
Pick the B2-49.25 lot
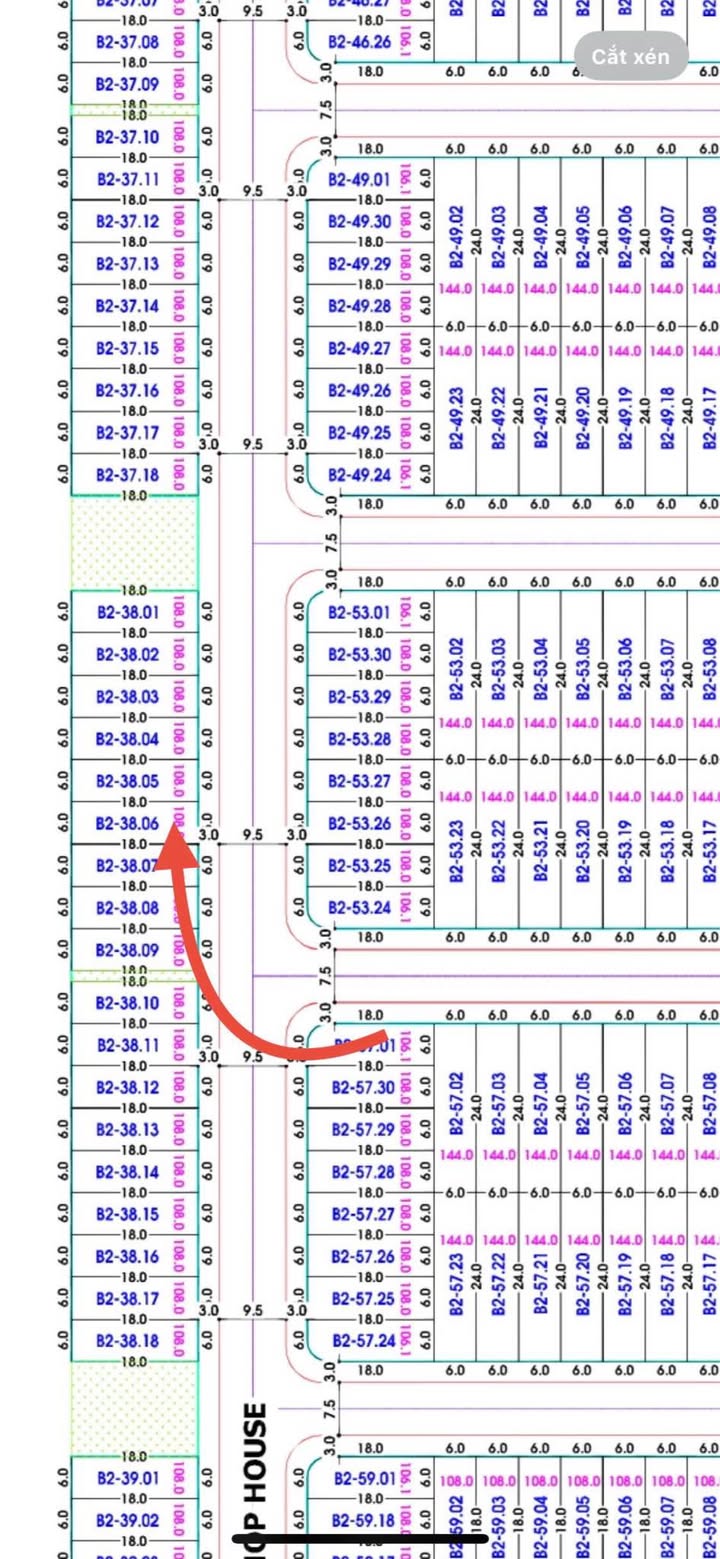[x=360, y=433]
